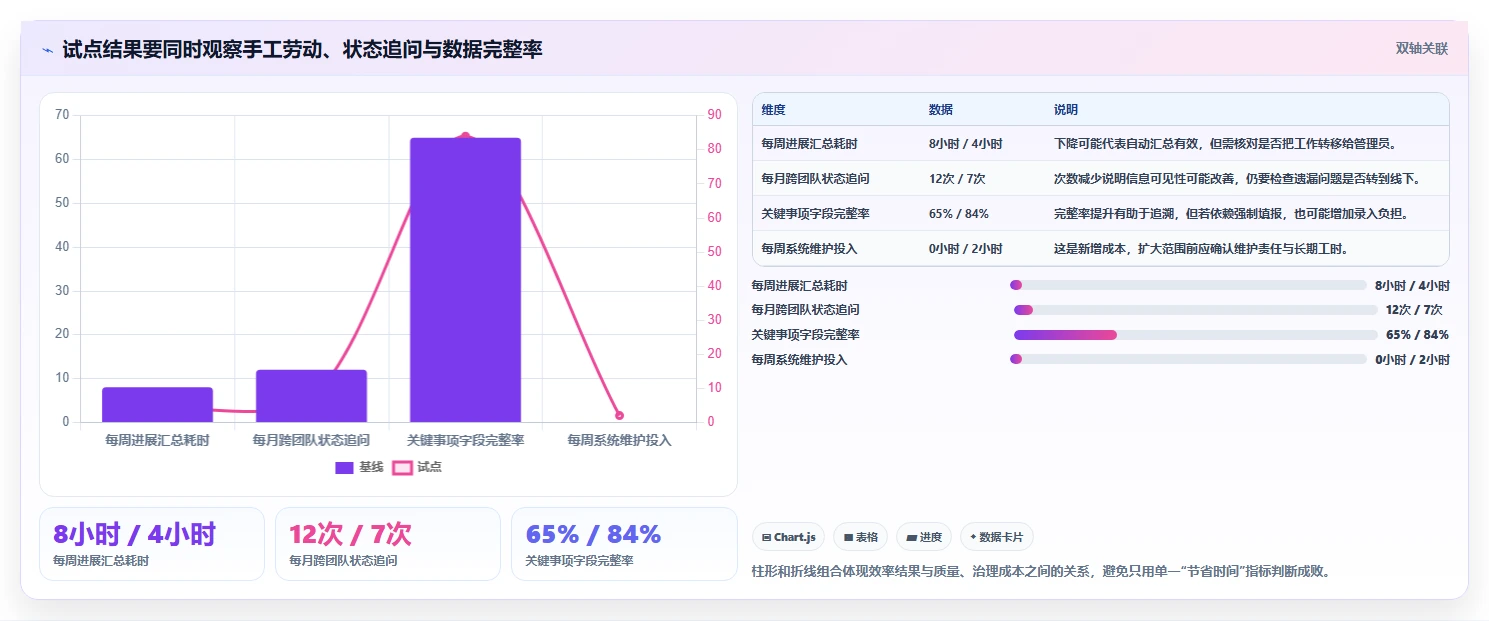Screen dimensions: 1489x621
Task: Click the 每月跨团队状态追问 progress bar
Action: 1196,310
